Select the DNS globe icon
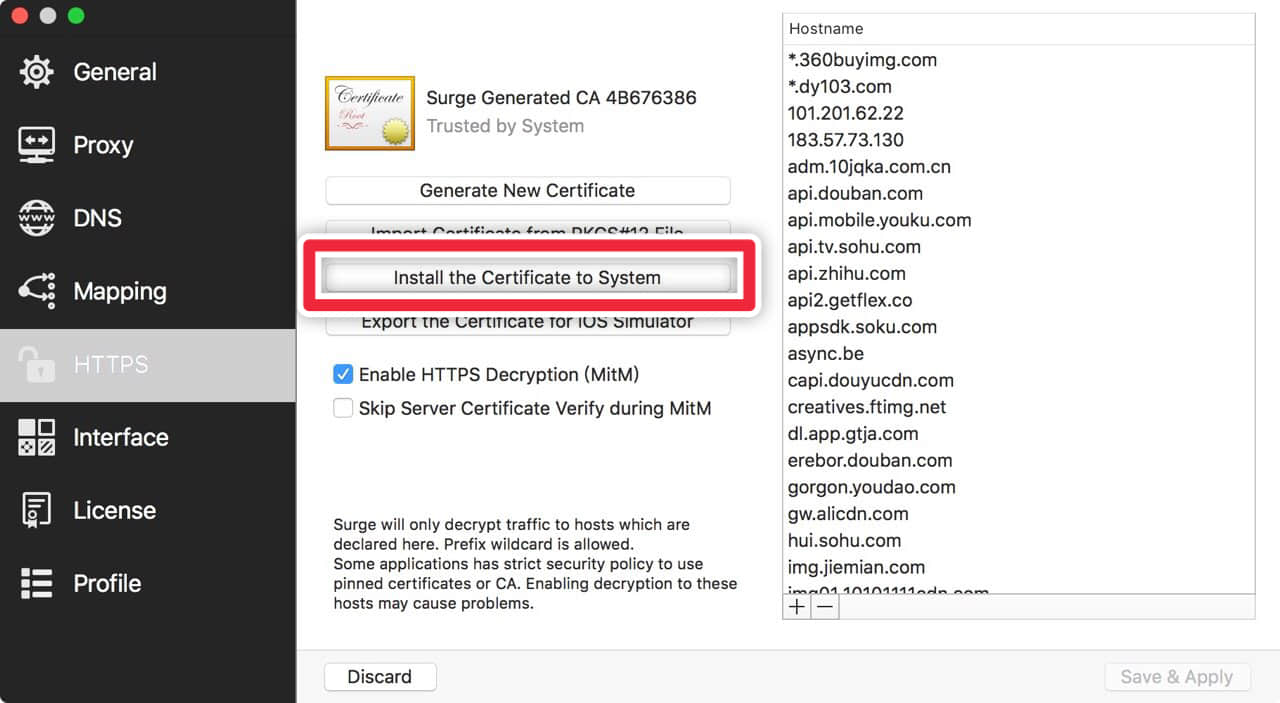Screen dimensions: 1280x703 coord(37,218)
